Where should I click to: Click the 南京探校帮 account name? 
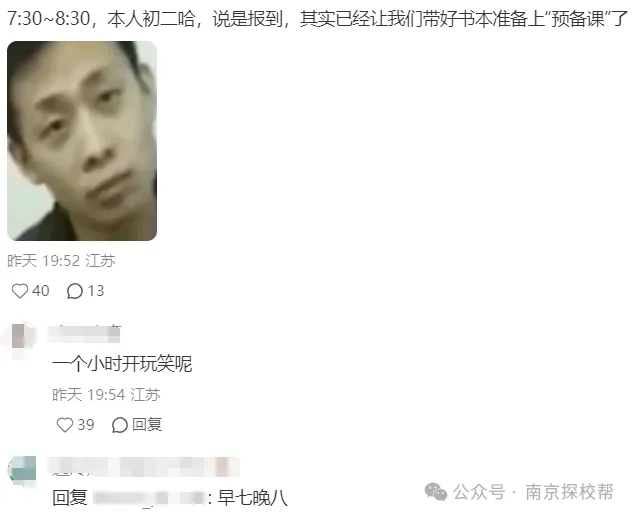569,492
